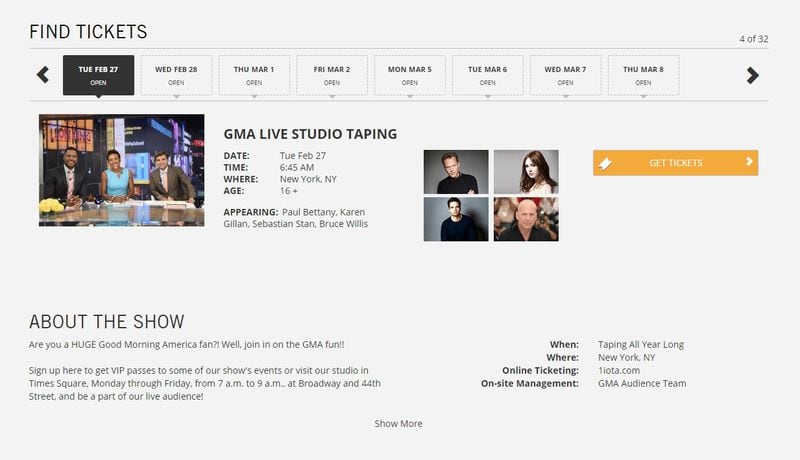Open Paul Bettany's guest photo

point(456,172)
